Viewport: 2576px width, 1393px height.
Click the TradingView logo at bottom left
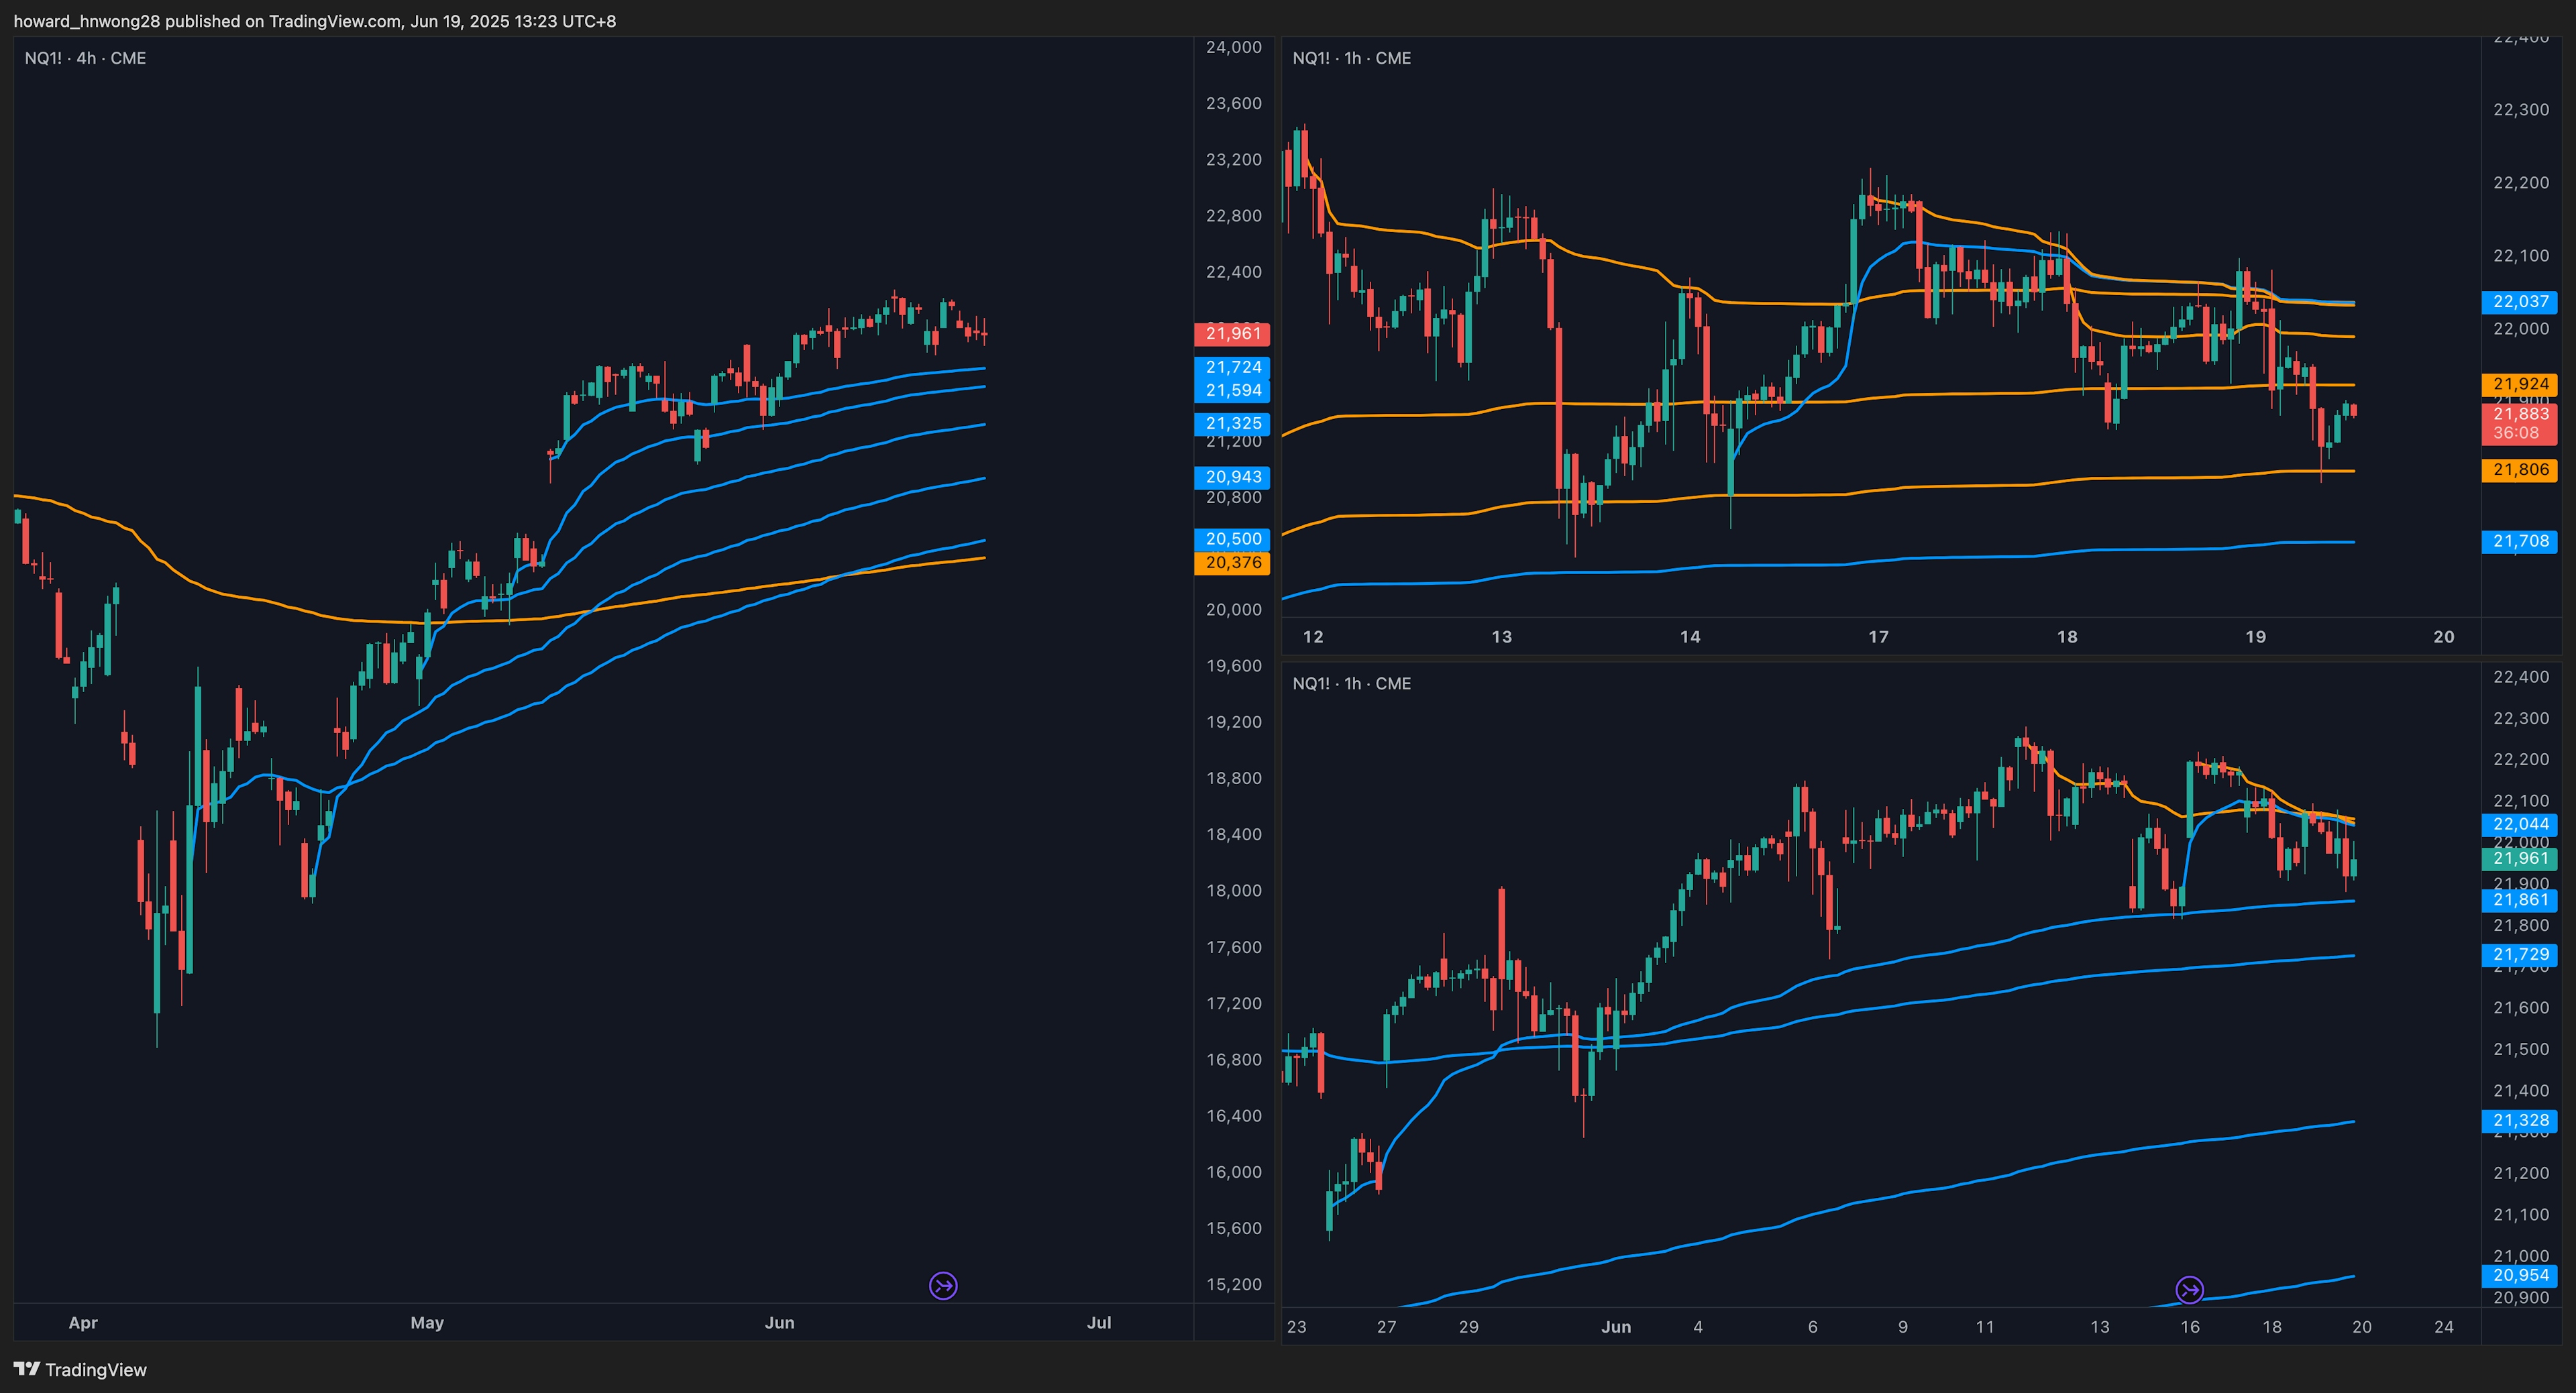pyautogui.click(x=80, y=1369)
